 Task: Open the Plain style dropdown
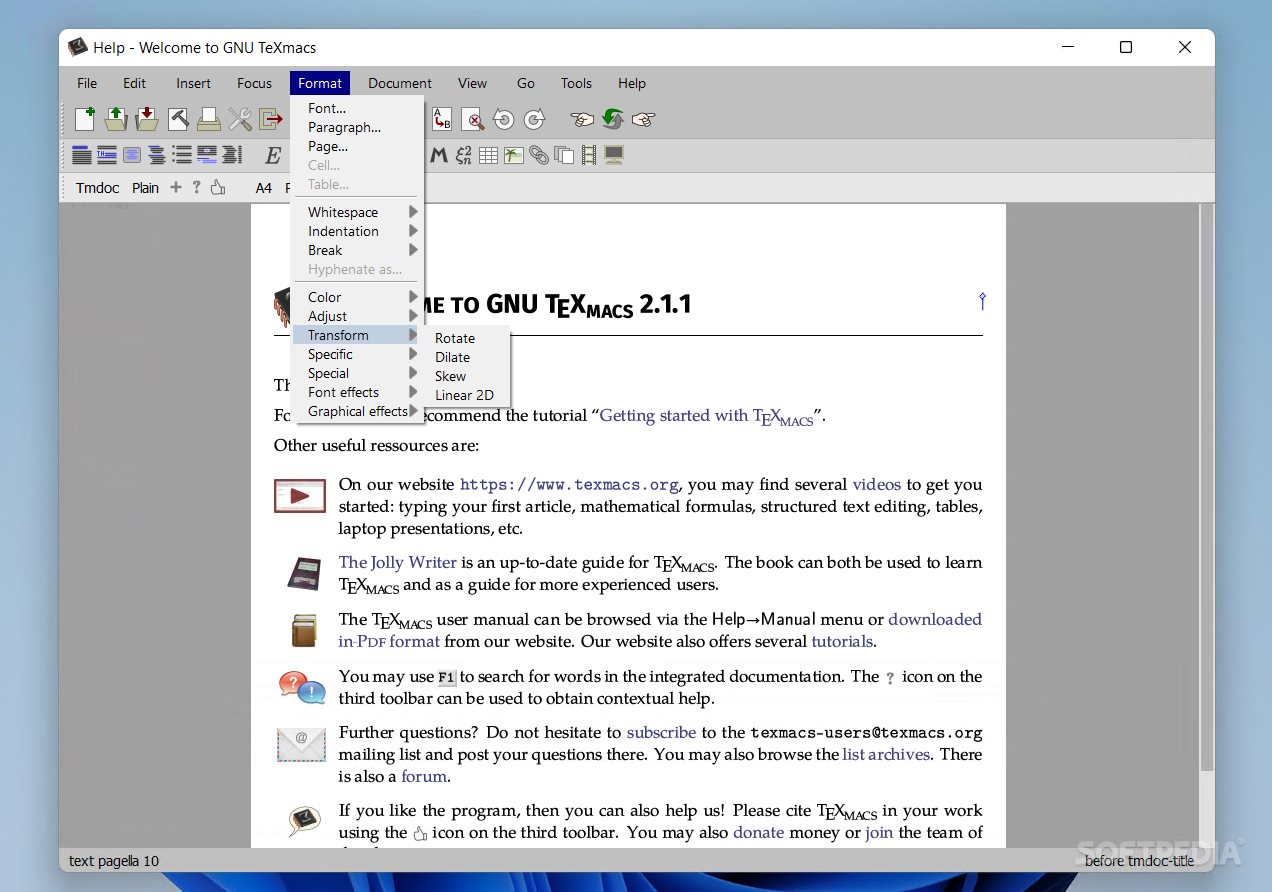[x=145, y=187]
